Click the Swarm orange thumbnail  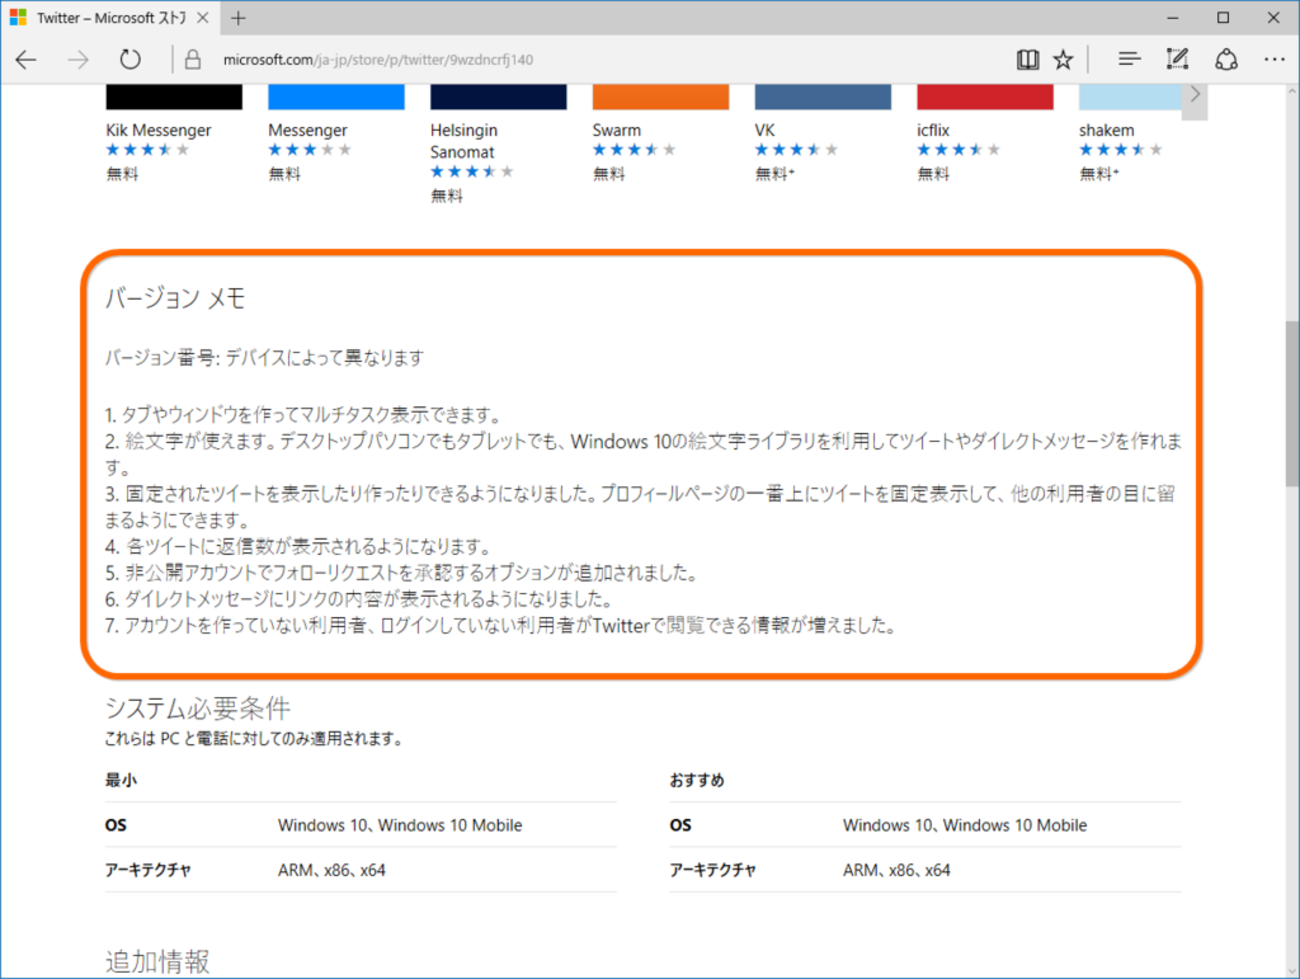660,97
